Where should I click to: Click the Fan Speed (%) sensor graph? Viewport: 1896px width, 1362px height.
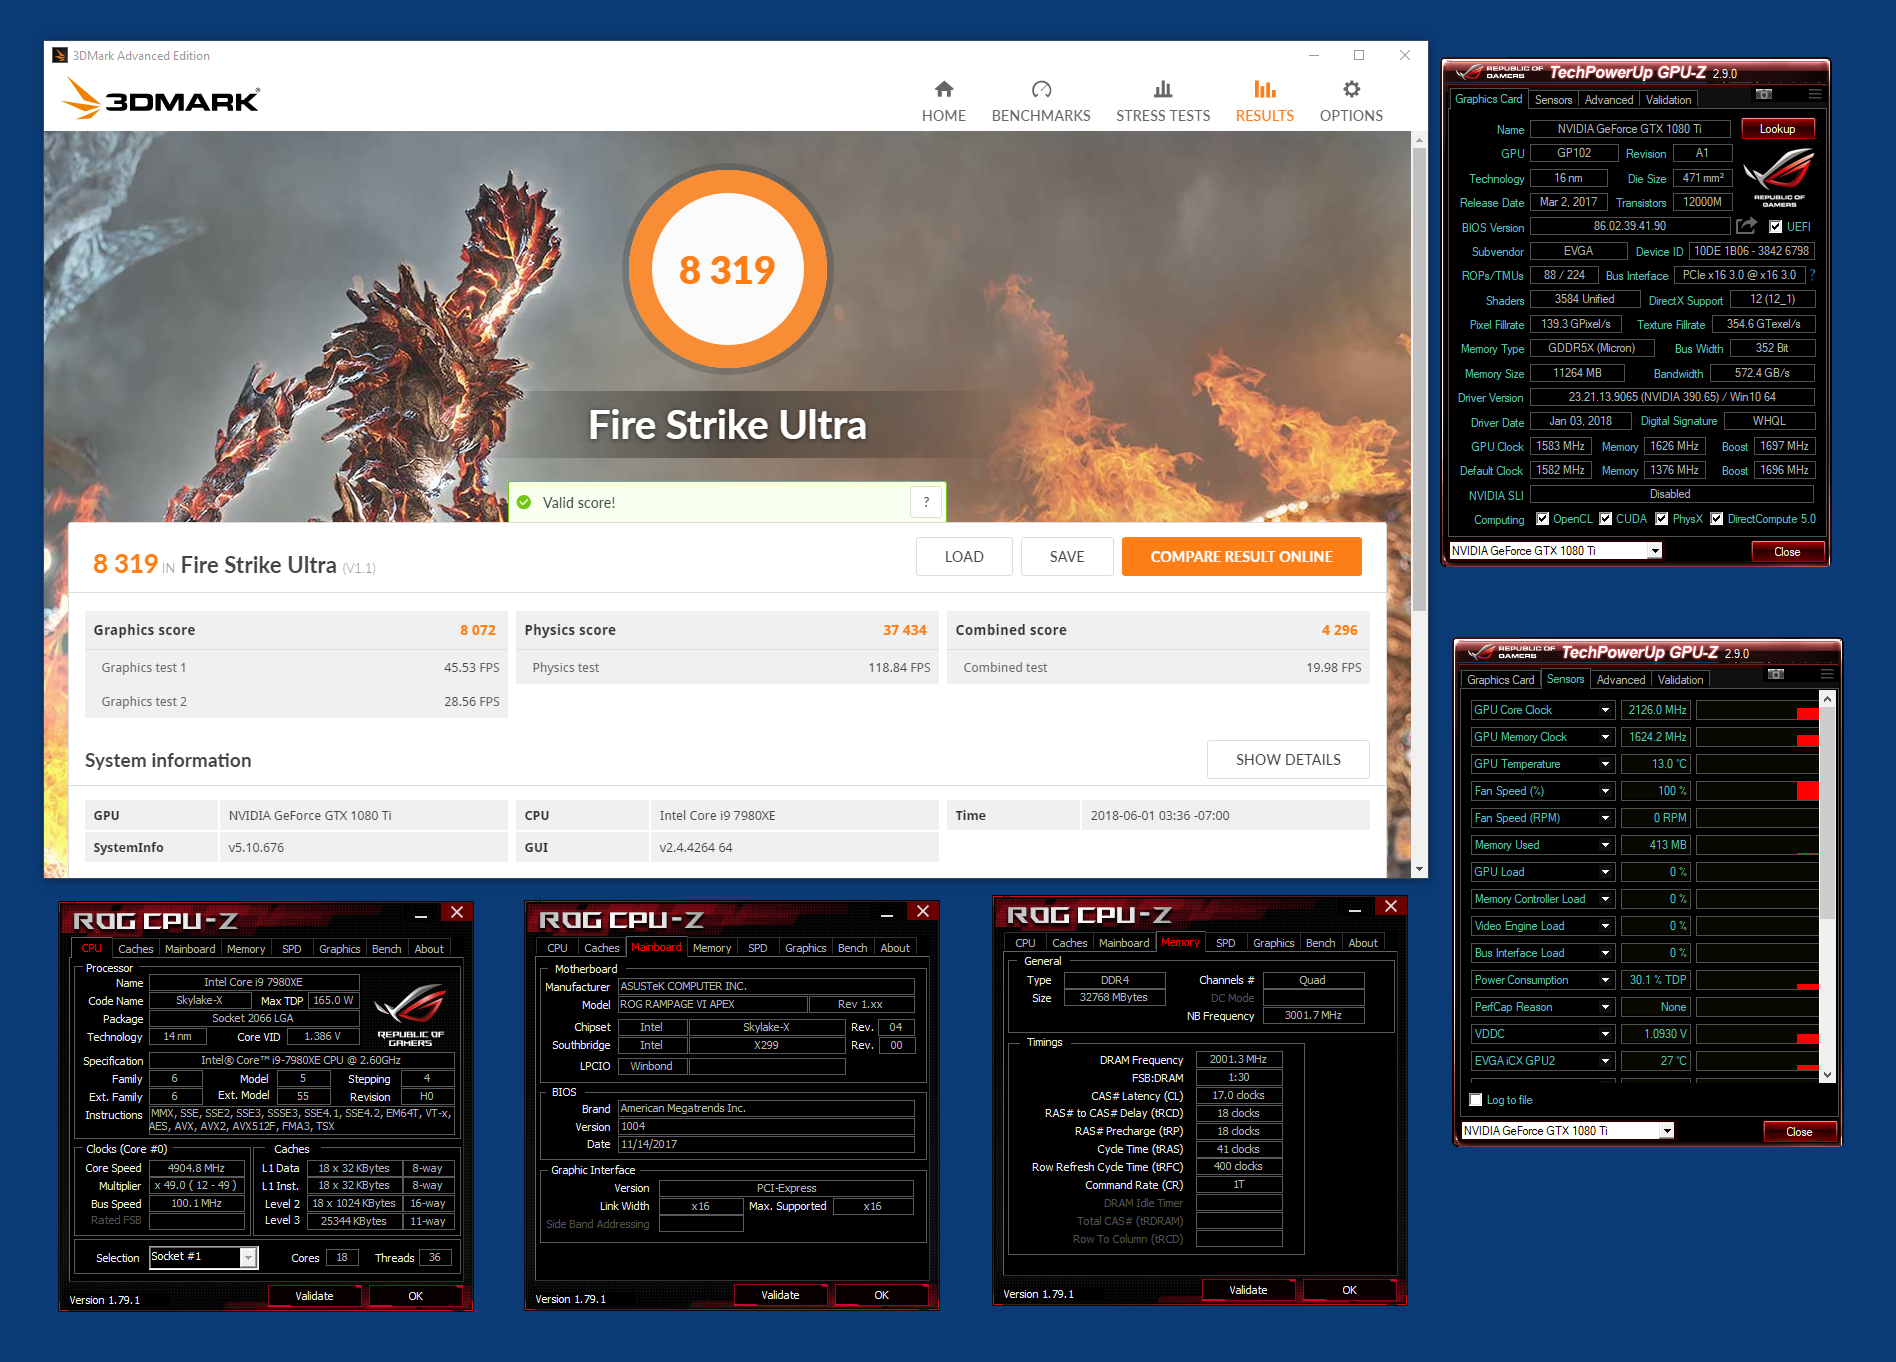[1757, 791]
